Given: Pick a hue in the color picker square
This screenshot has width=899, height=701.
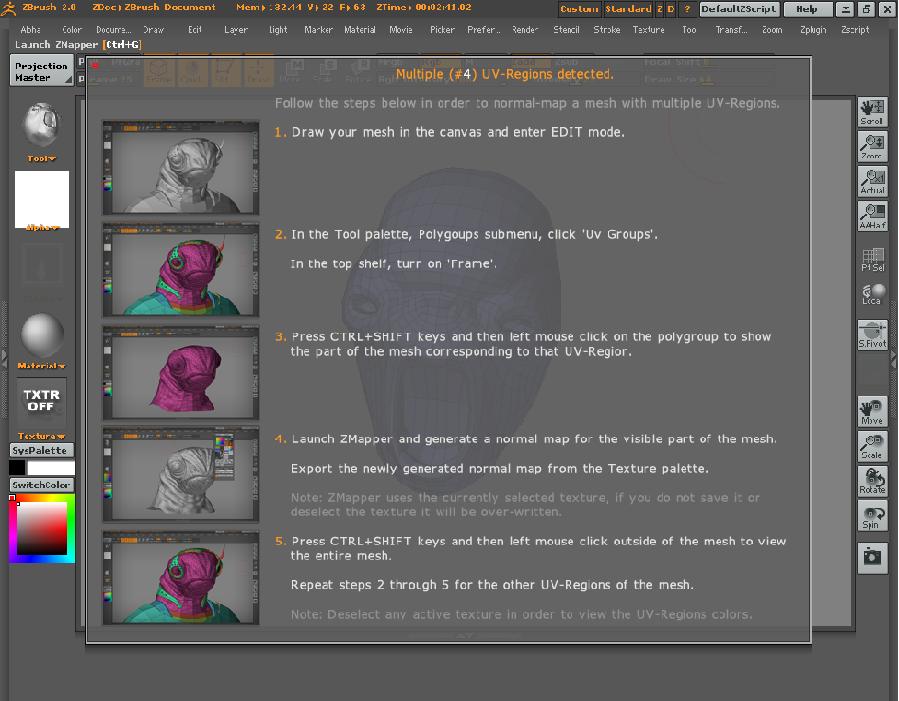Looking at the screenshot, I should 41,528.
